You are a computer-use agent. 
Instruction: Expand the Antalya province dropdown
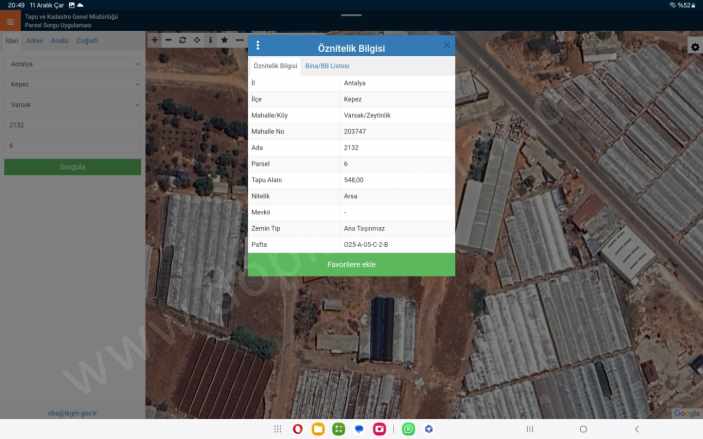coord(72,64)
